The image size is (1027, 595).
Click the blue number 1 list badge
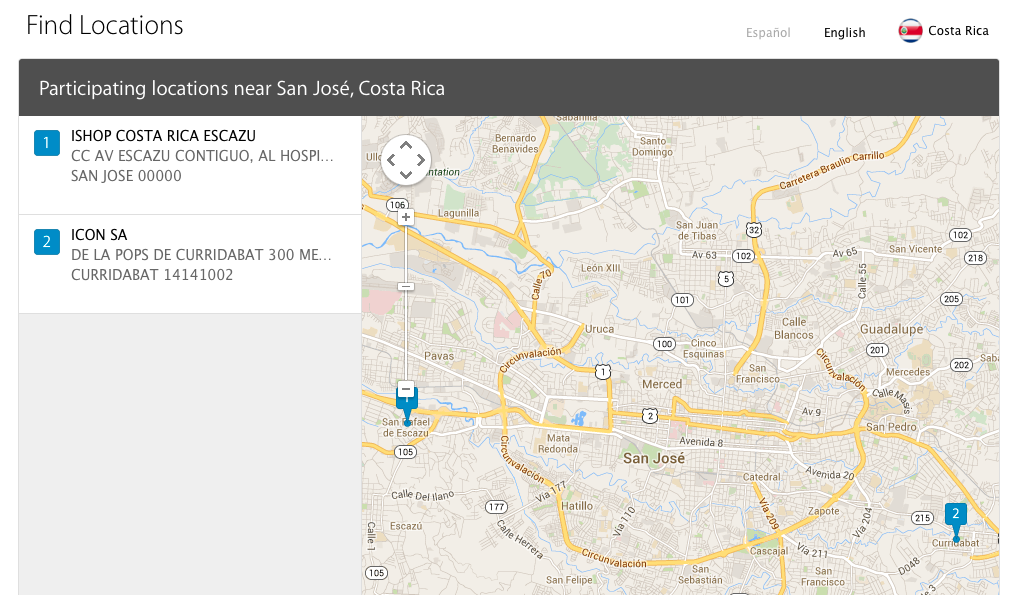47,143
